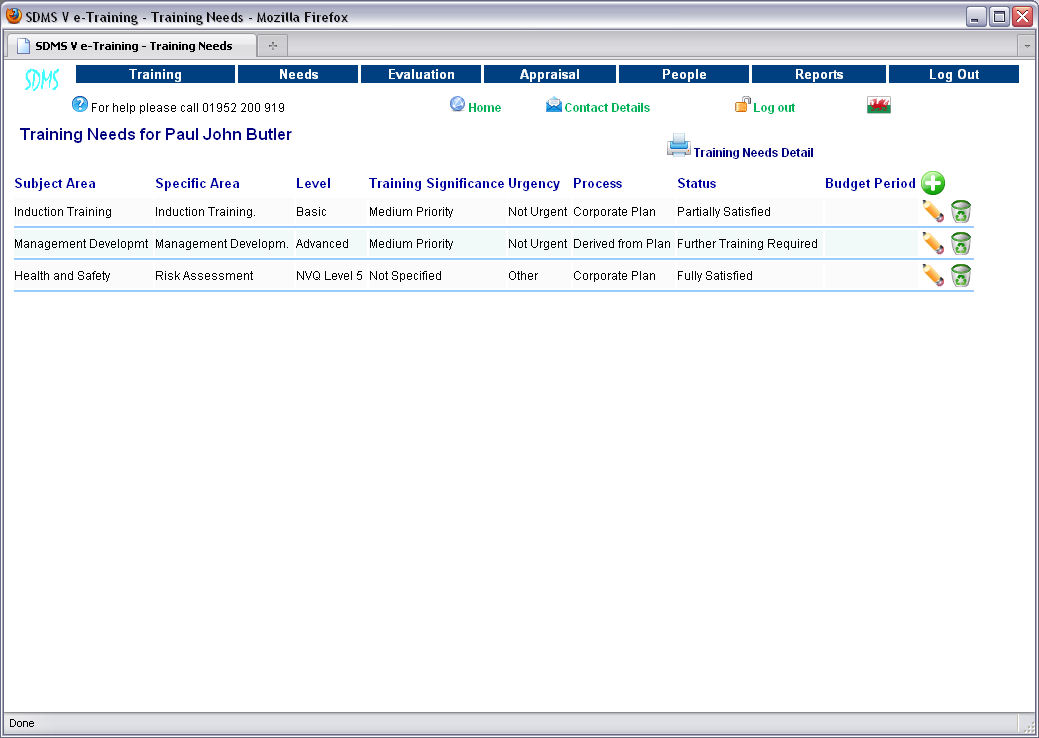Sort by the Specific Area column header
The height and width of the screenshot is (738, 1039).
click(197, 184)
